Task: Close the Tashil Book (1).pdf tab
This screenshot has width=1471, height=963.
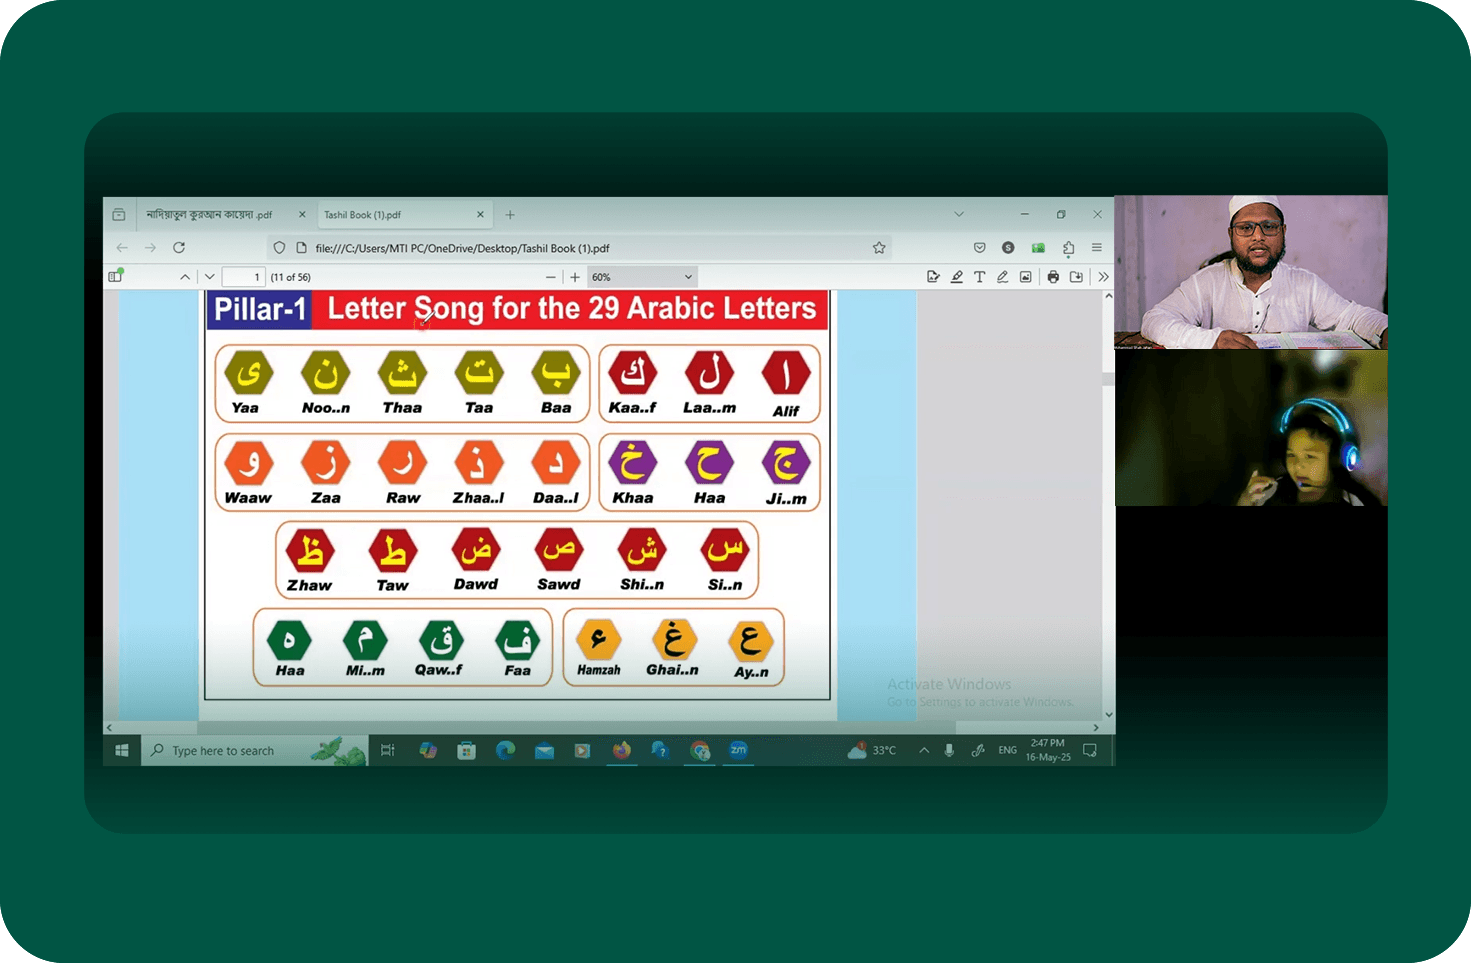Action: 480,215
